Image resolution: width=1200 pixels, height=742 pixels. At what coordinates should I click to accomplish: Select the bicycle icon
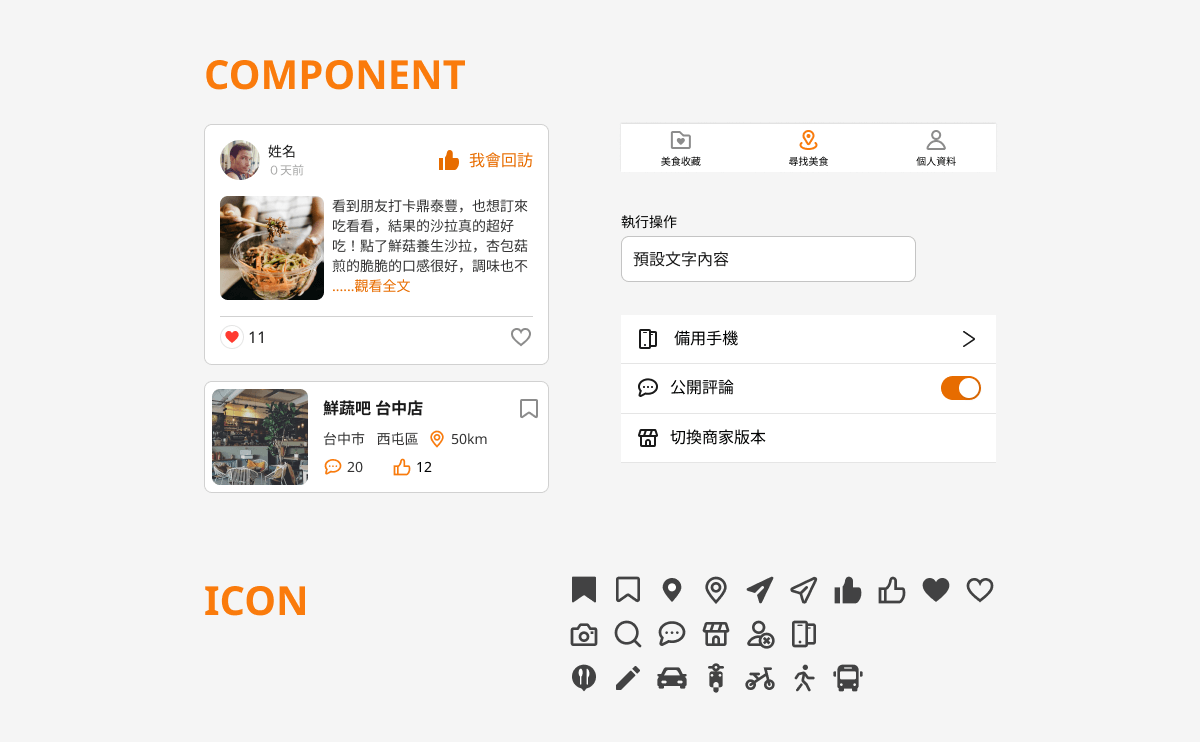(760, 679)
